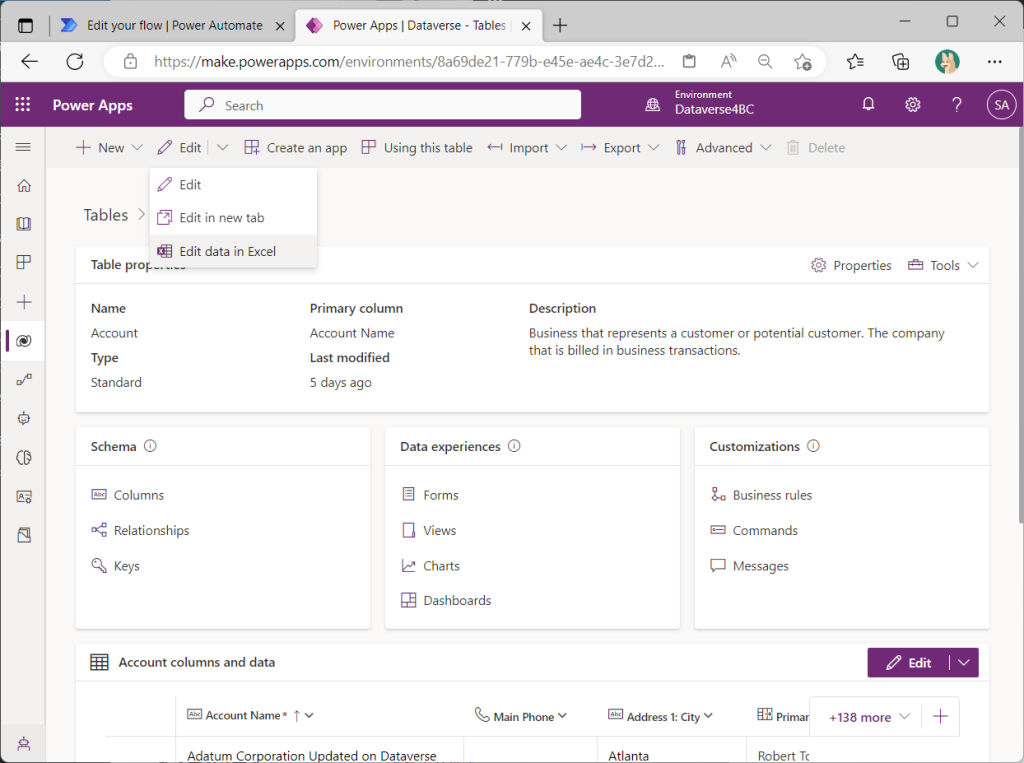
Task: Click the virtual agent icon at sidebar bottom
Action: coord(24,743)
